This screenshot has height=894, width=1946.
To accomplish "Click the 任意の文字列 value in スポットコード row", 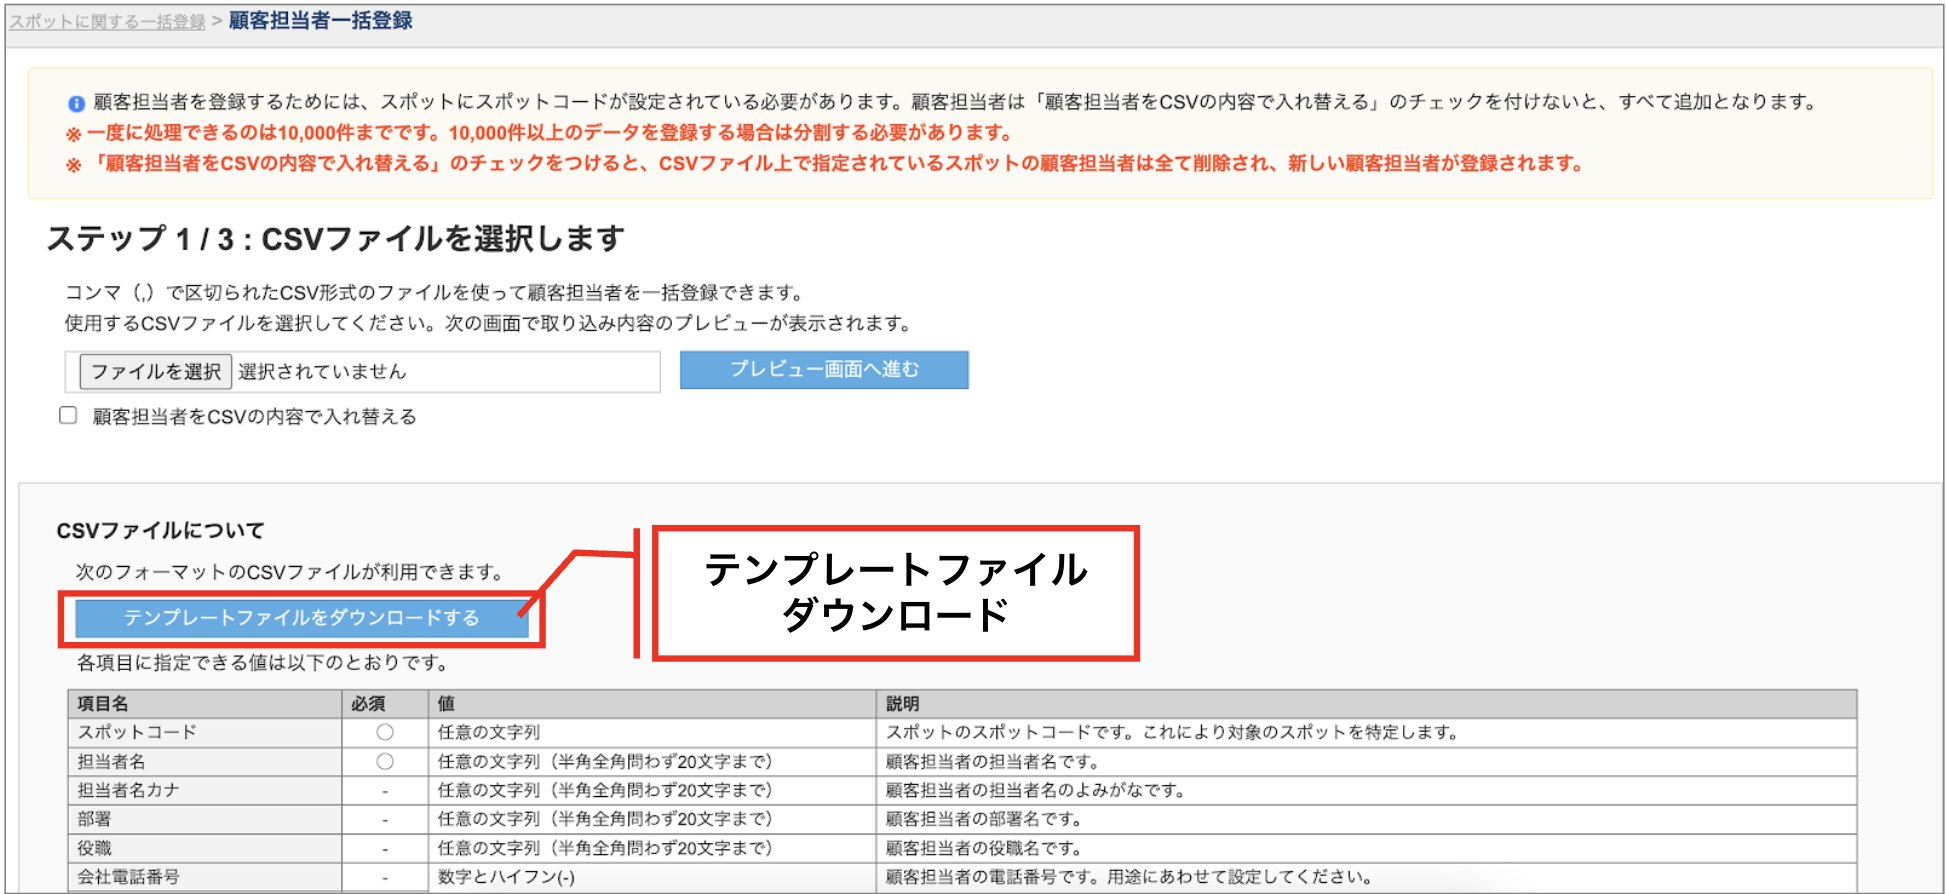I will (489, 733).
